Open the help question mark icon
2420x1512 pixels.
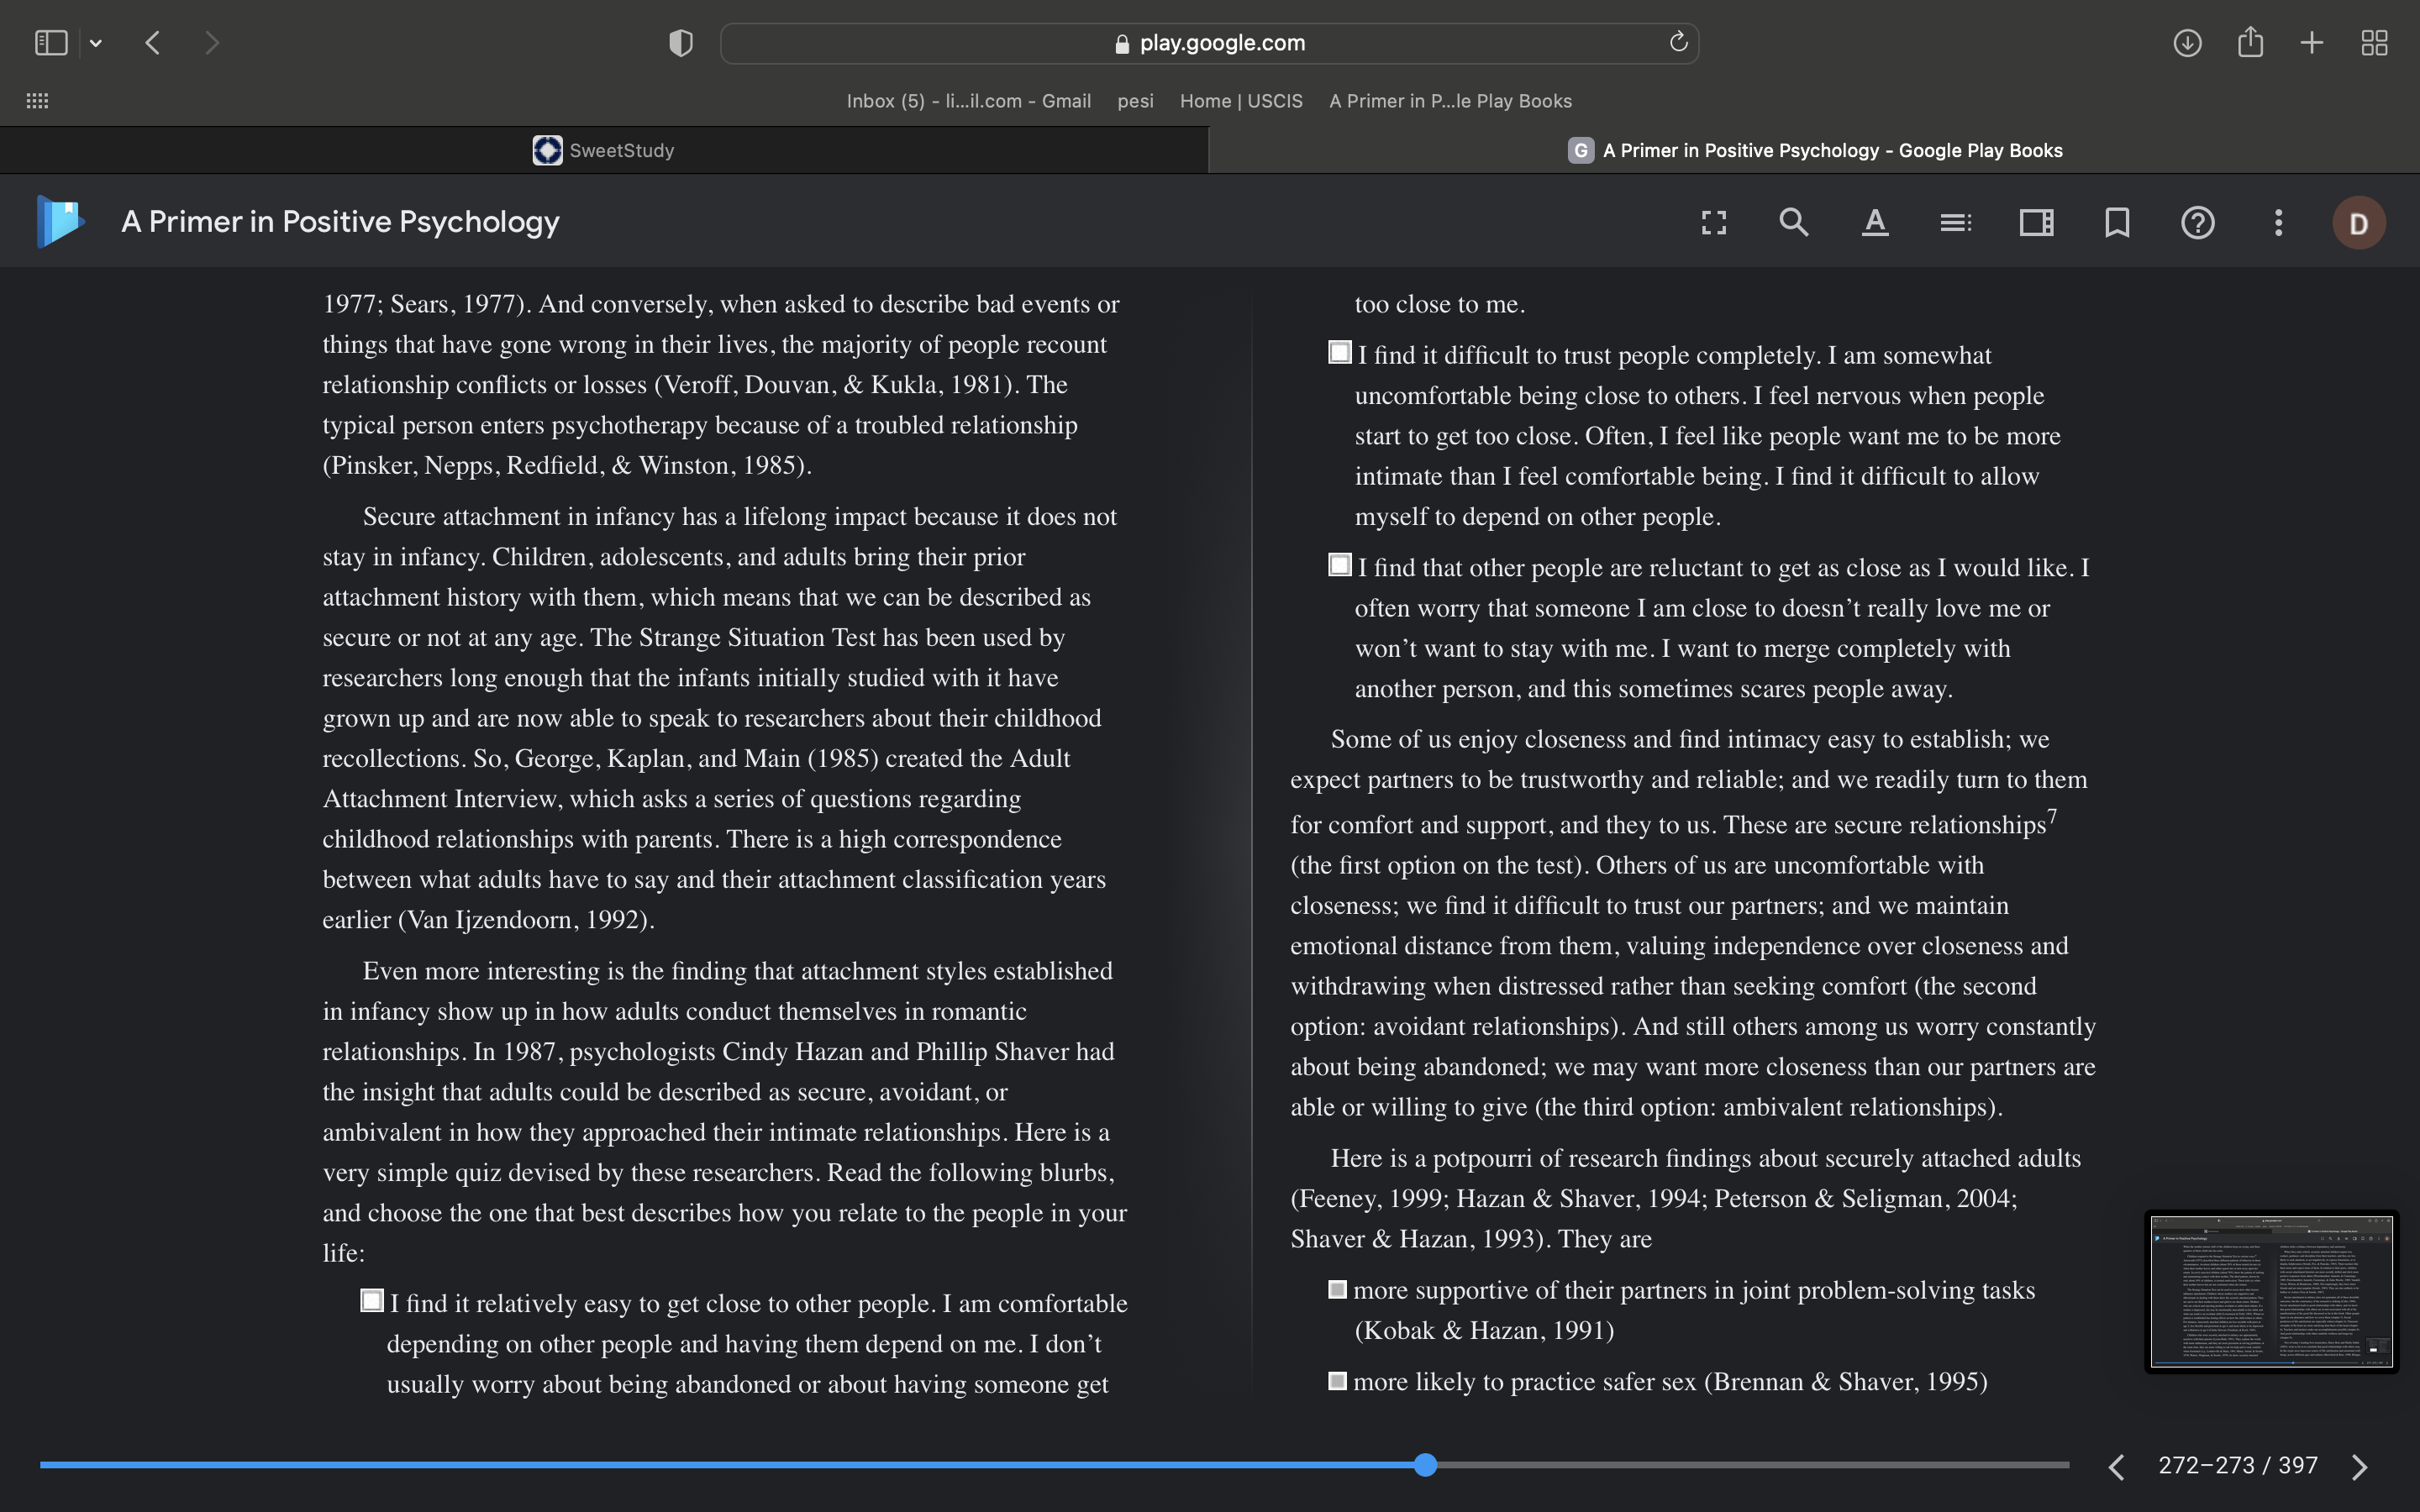[2198, 222]
